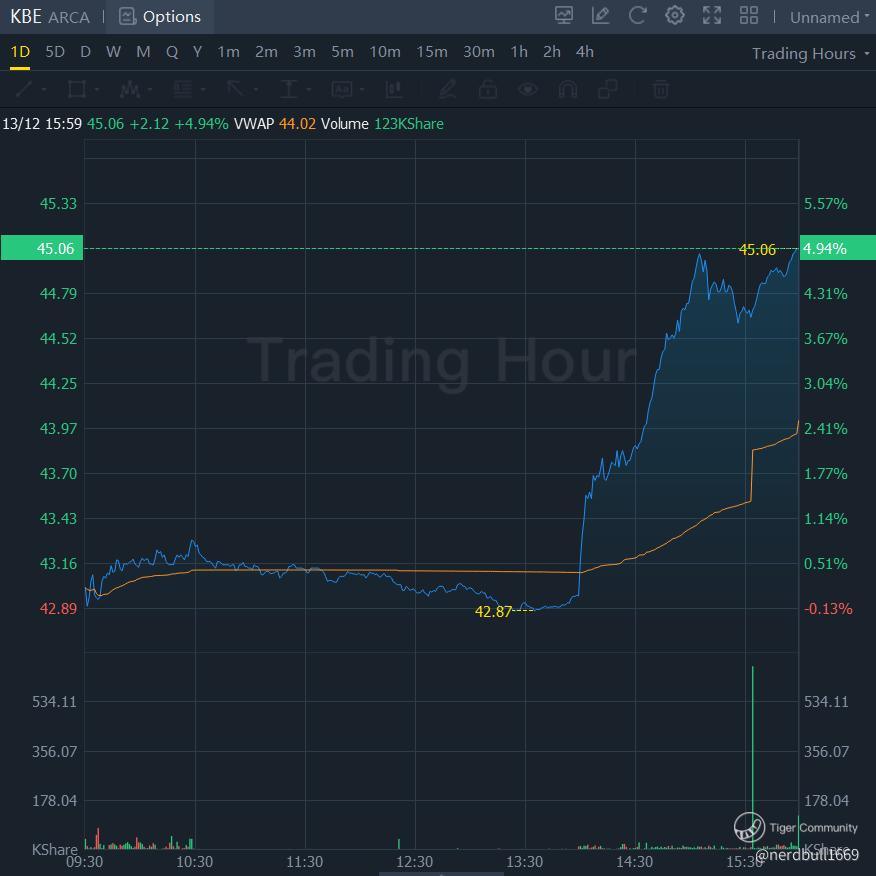Click the candlestick position tool icon
The width and height of the screenshot is (876, 876).
(394, 89)
